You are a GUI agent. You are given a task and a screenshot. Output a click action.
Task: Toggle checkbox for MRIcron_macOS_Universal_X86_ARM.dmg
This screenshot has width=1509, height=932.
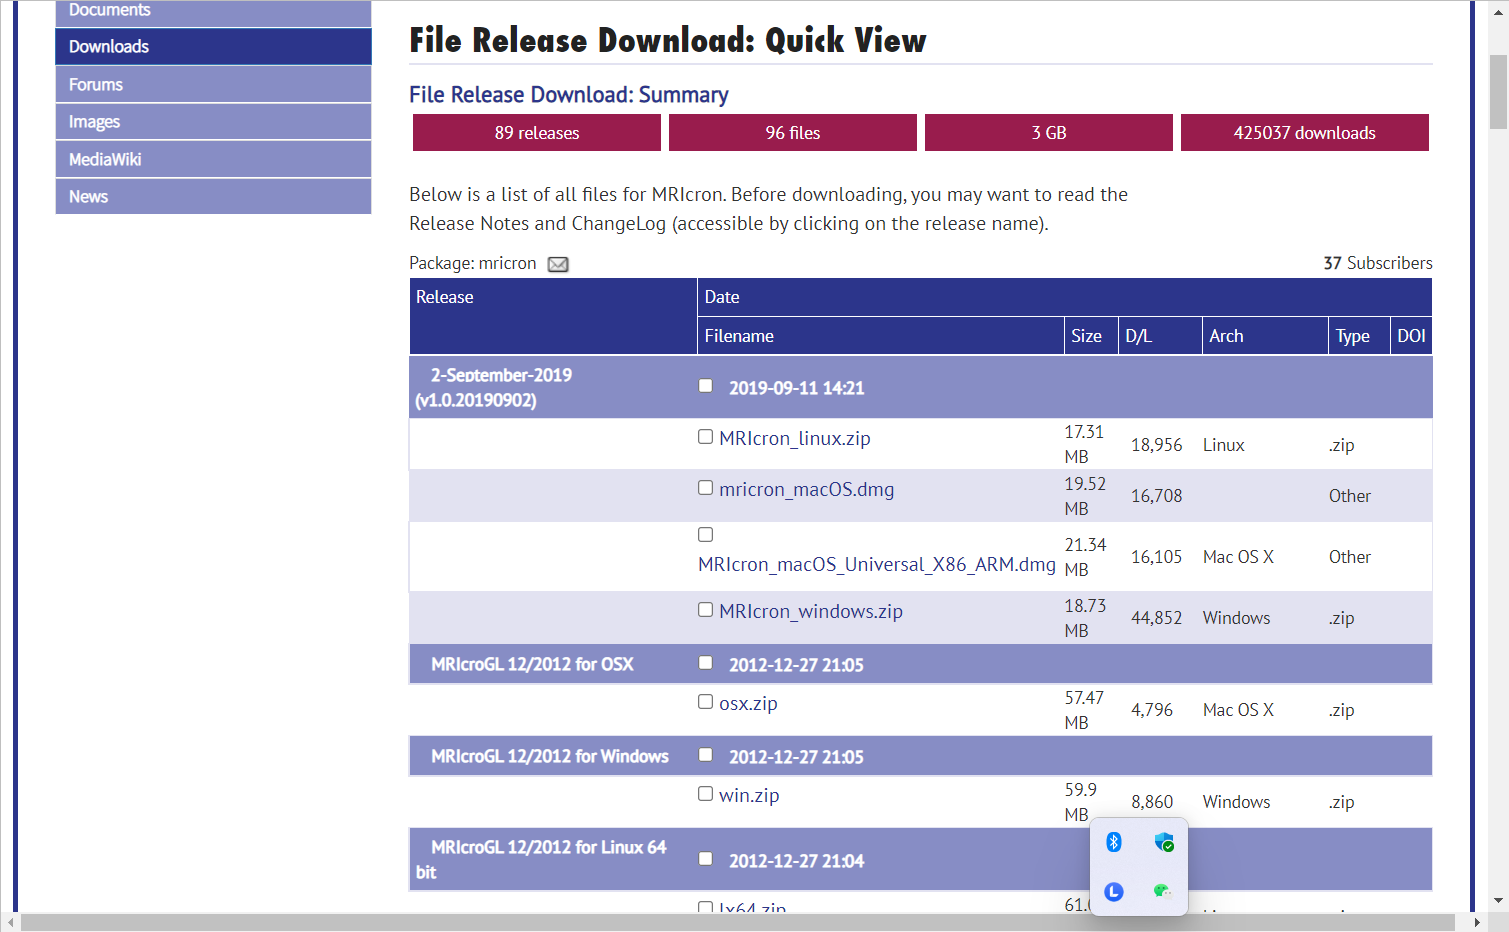(x=706, y=535)
